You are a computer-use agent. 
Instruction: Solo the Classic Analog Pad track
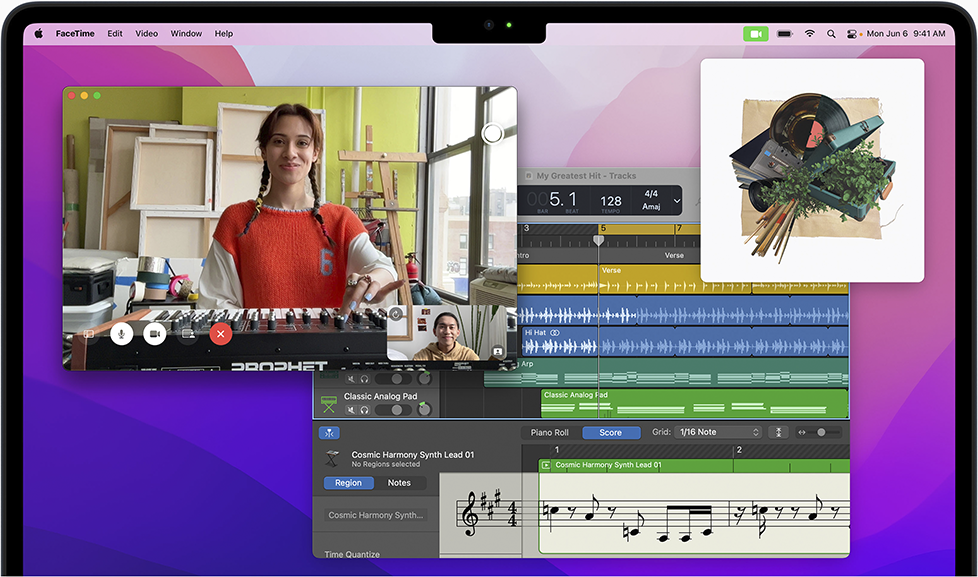coord(364,410)
